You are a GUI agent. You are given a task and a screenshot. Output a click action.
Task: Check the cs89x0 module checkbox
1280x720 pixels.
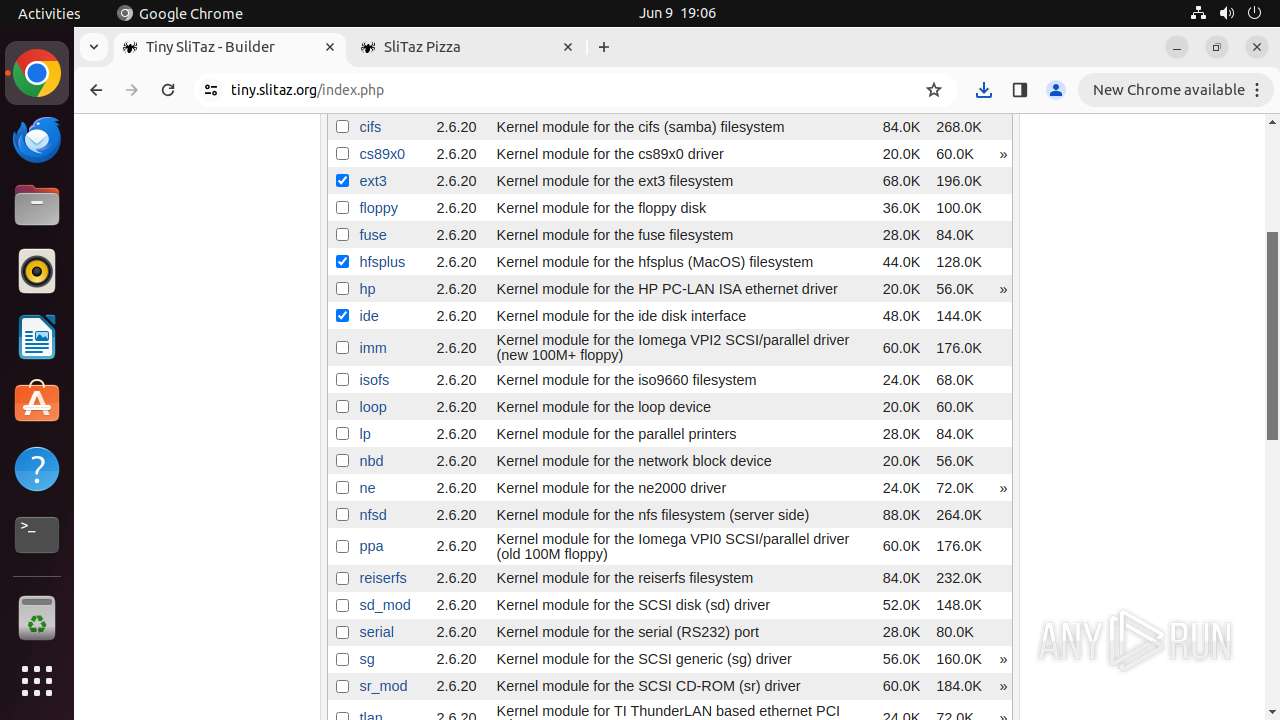[343, 154]
